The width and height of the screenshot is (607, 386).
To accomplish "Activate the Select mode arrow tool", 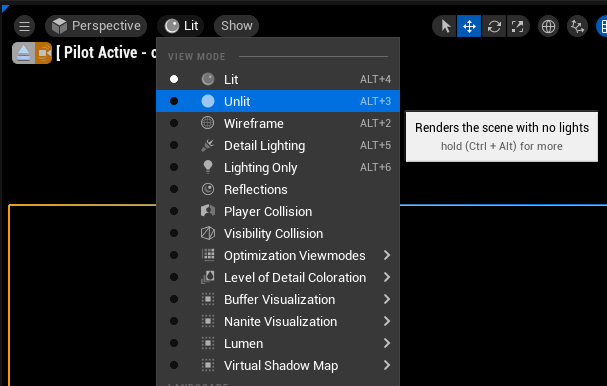I will 445,26.
